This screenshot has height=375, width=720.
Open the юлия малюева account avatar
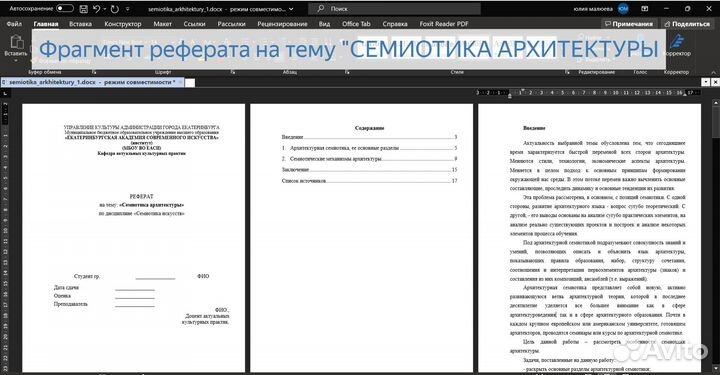tap(623, 9)
